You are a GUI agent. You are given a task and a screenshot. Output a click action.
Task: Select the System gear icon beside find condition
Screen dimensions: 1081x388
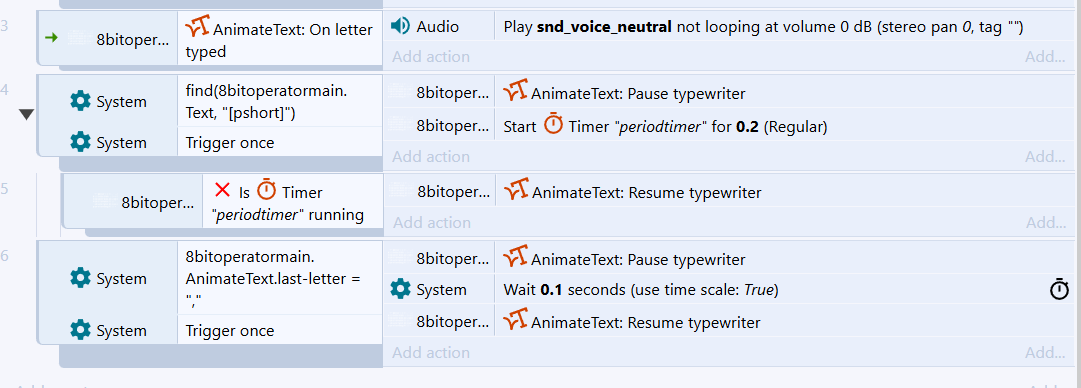click(x=81, y=101)
